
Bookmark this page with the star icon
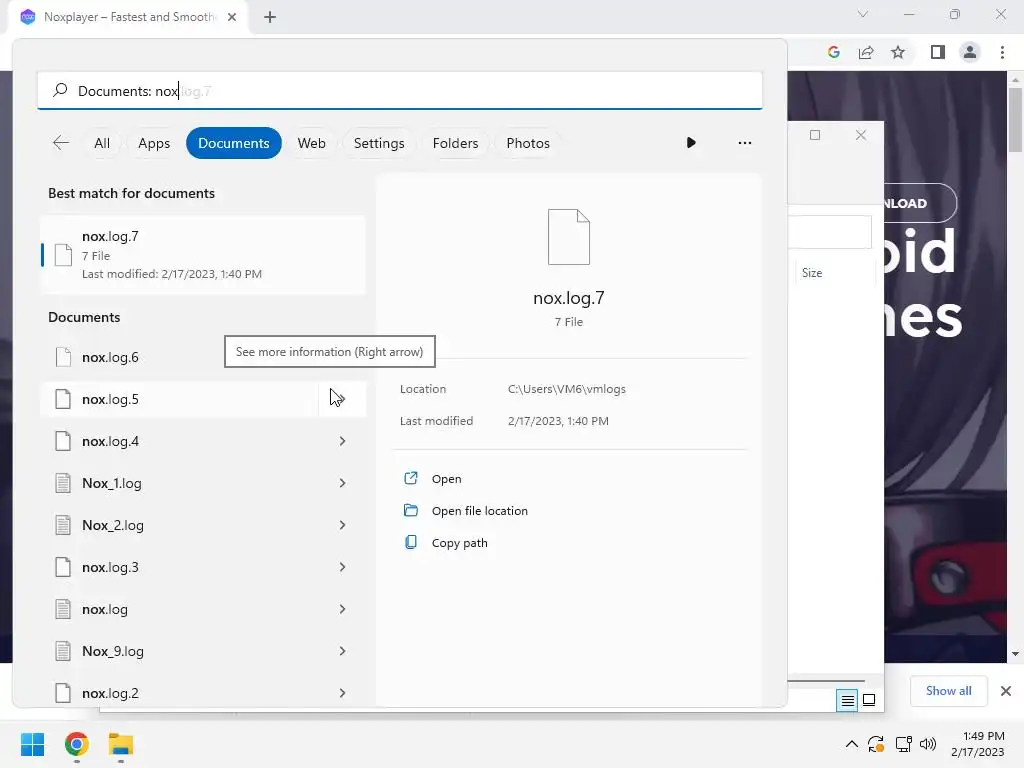point(898,52)
